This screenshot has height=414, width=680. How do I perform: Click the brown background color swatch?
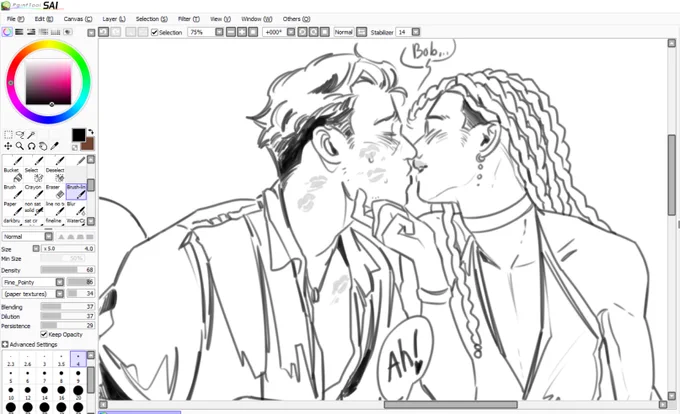click(89, 144)
